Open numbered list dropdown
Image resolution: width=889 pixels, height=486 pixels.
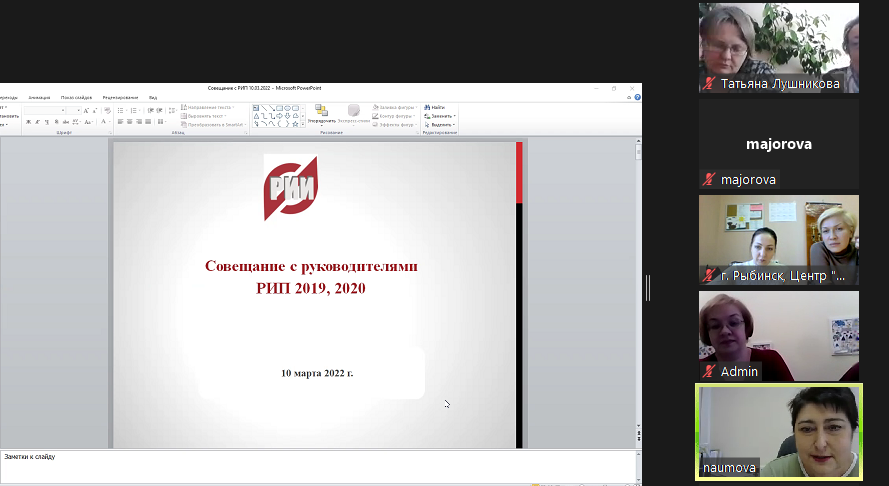click(x=139, y=111)
